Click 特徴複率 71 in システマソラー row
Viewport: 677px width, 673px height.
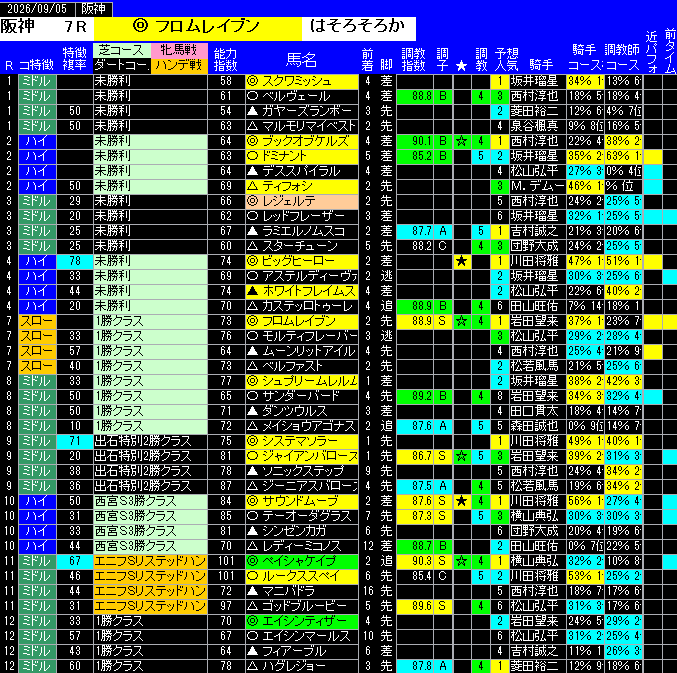(x=75, y=441)
